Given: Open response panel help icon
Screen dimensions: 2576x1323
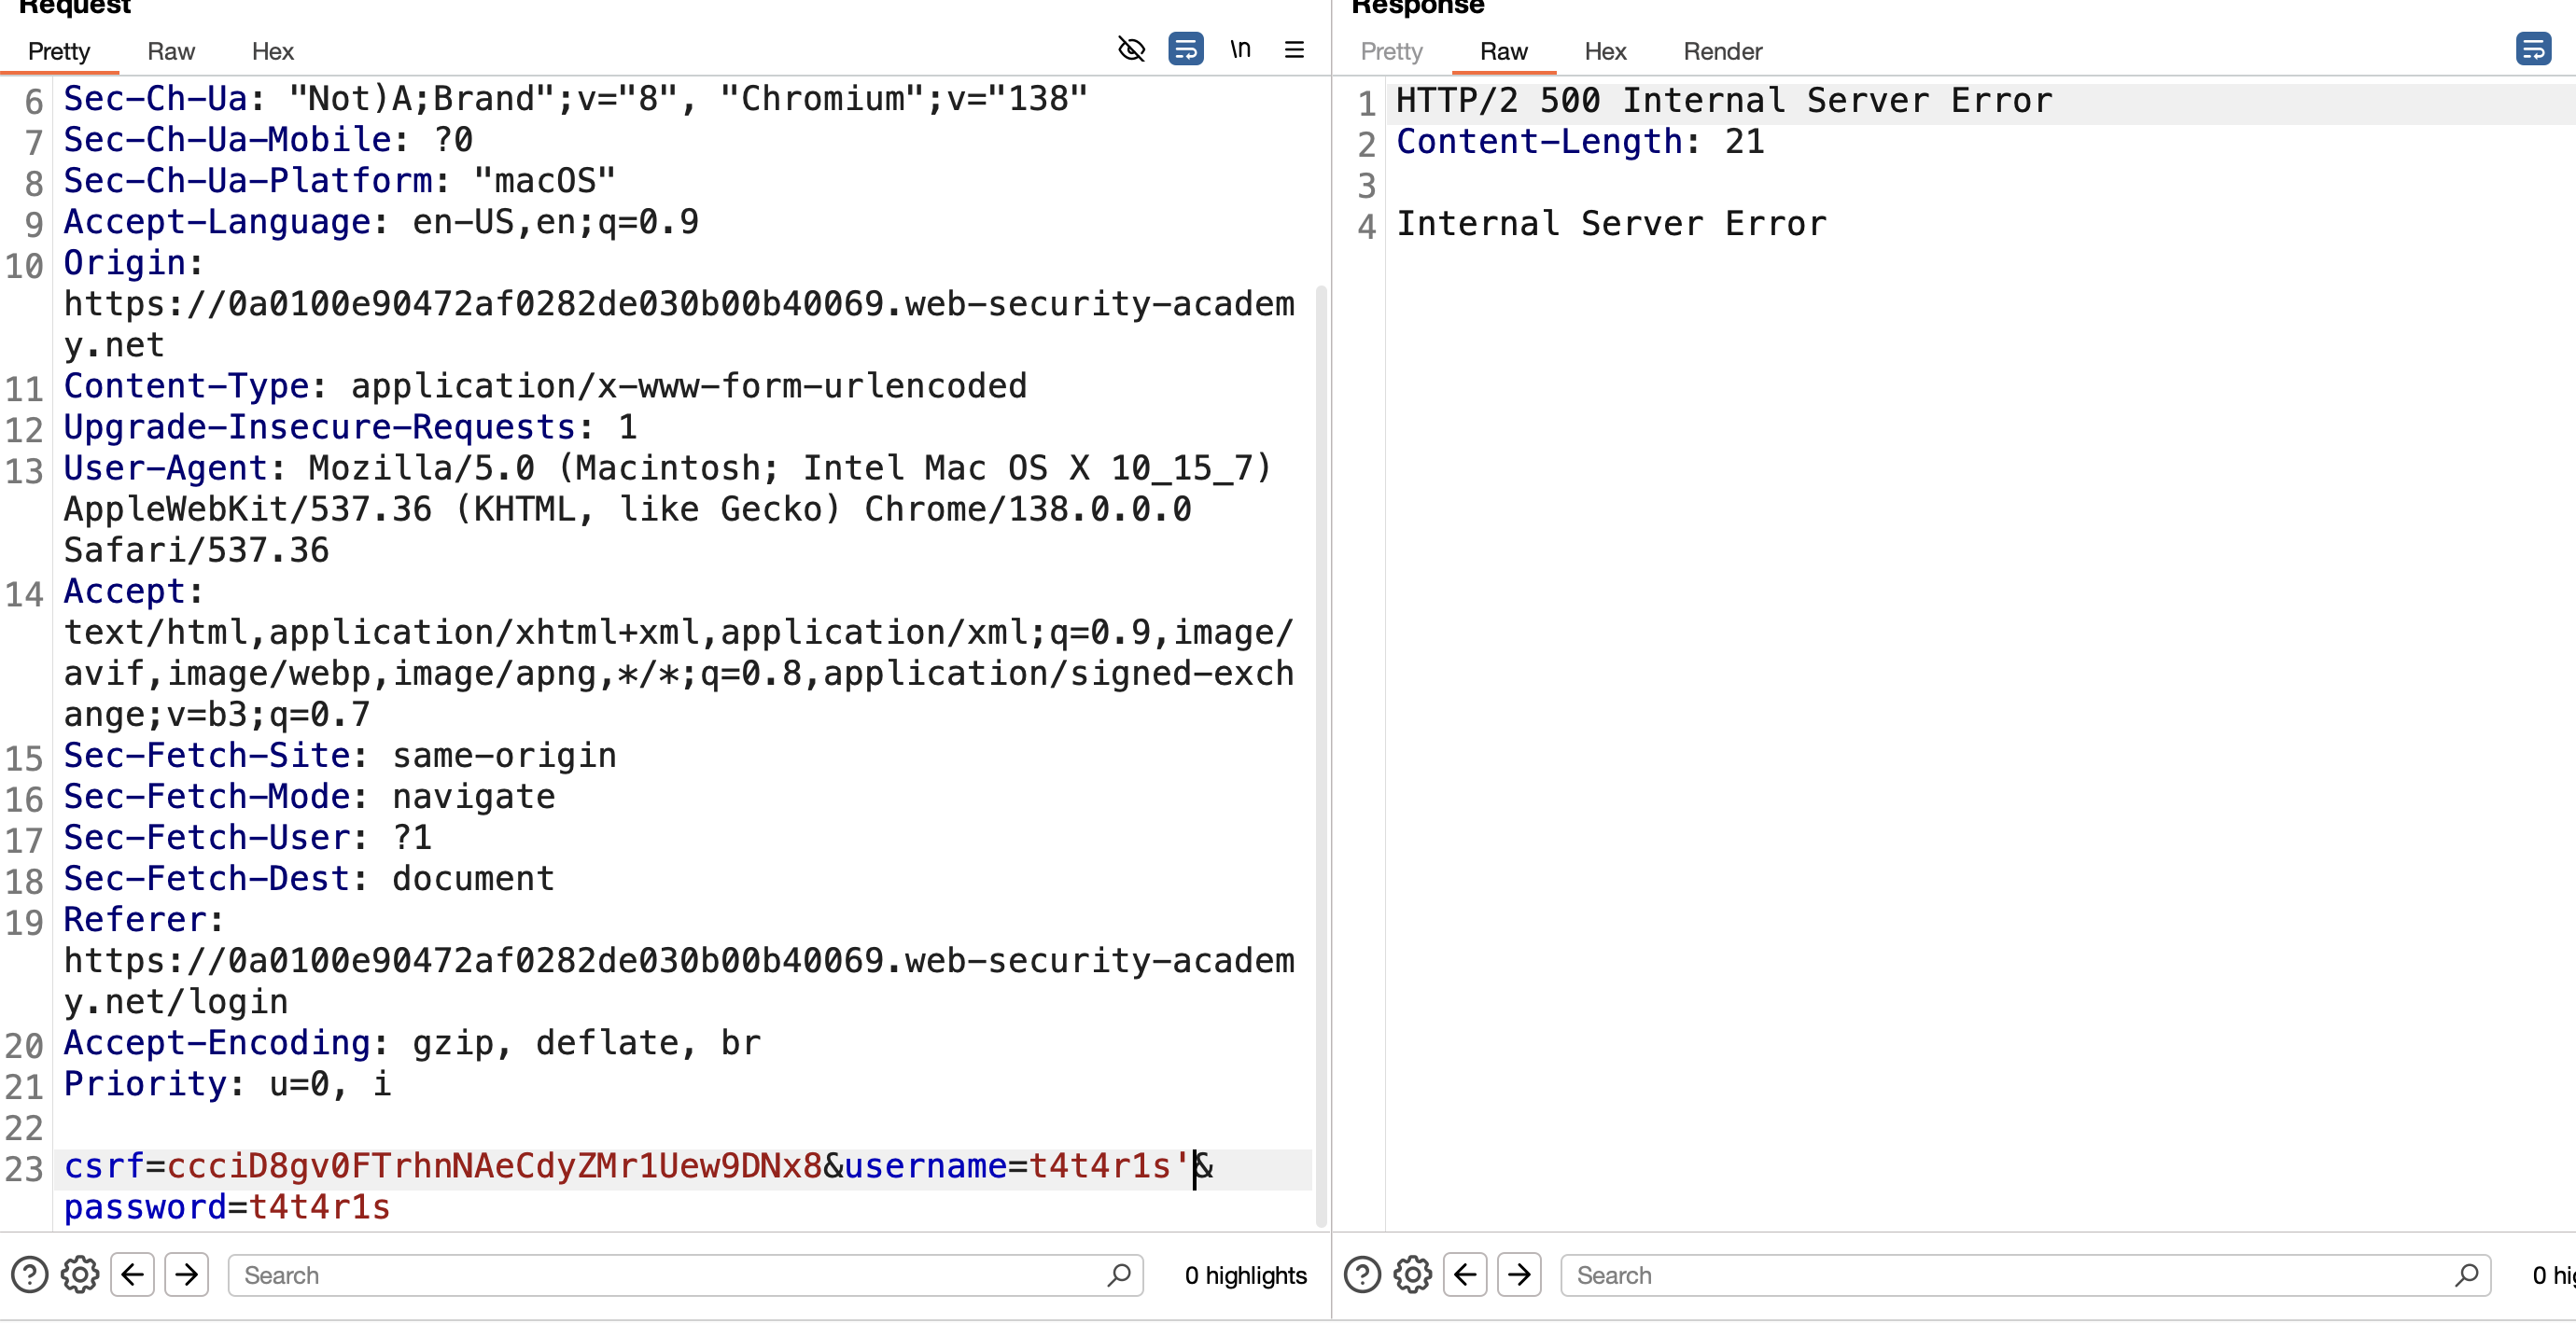Looking at the screenshot, I should tap(1362, 1275).
